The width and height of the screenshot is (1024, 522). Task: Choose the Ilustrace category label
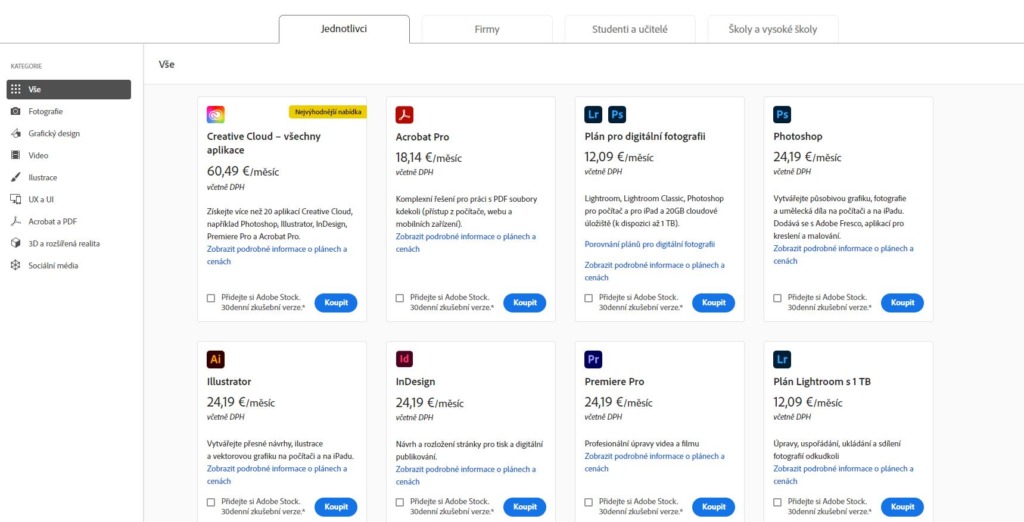pyautogui.click(x=42, y=178)
